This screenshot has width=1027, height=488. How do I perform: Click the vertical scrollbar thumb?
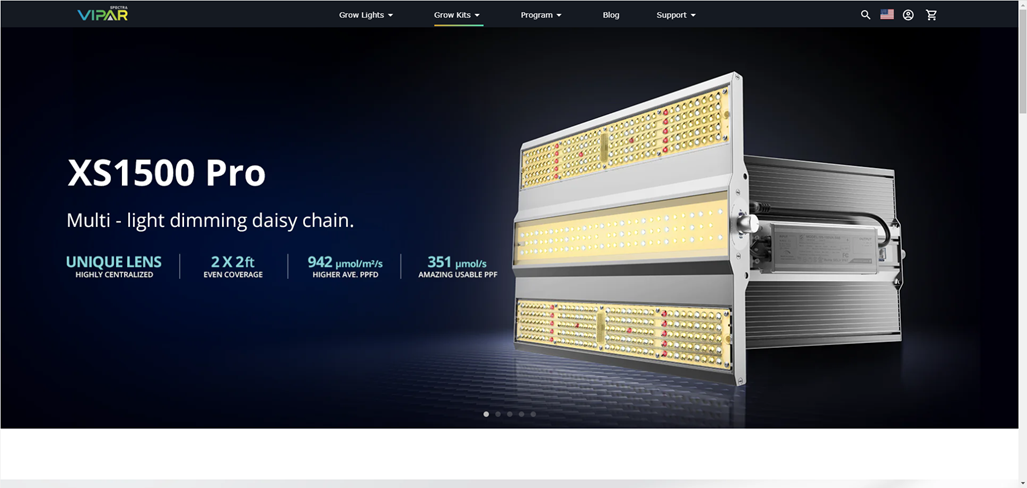[1021, 60]
